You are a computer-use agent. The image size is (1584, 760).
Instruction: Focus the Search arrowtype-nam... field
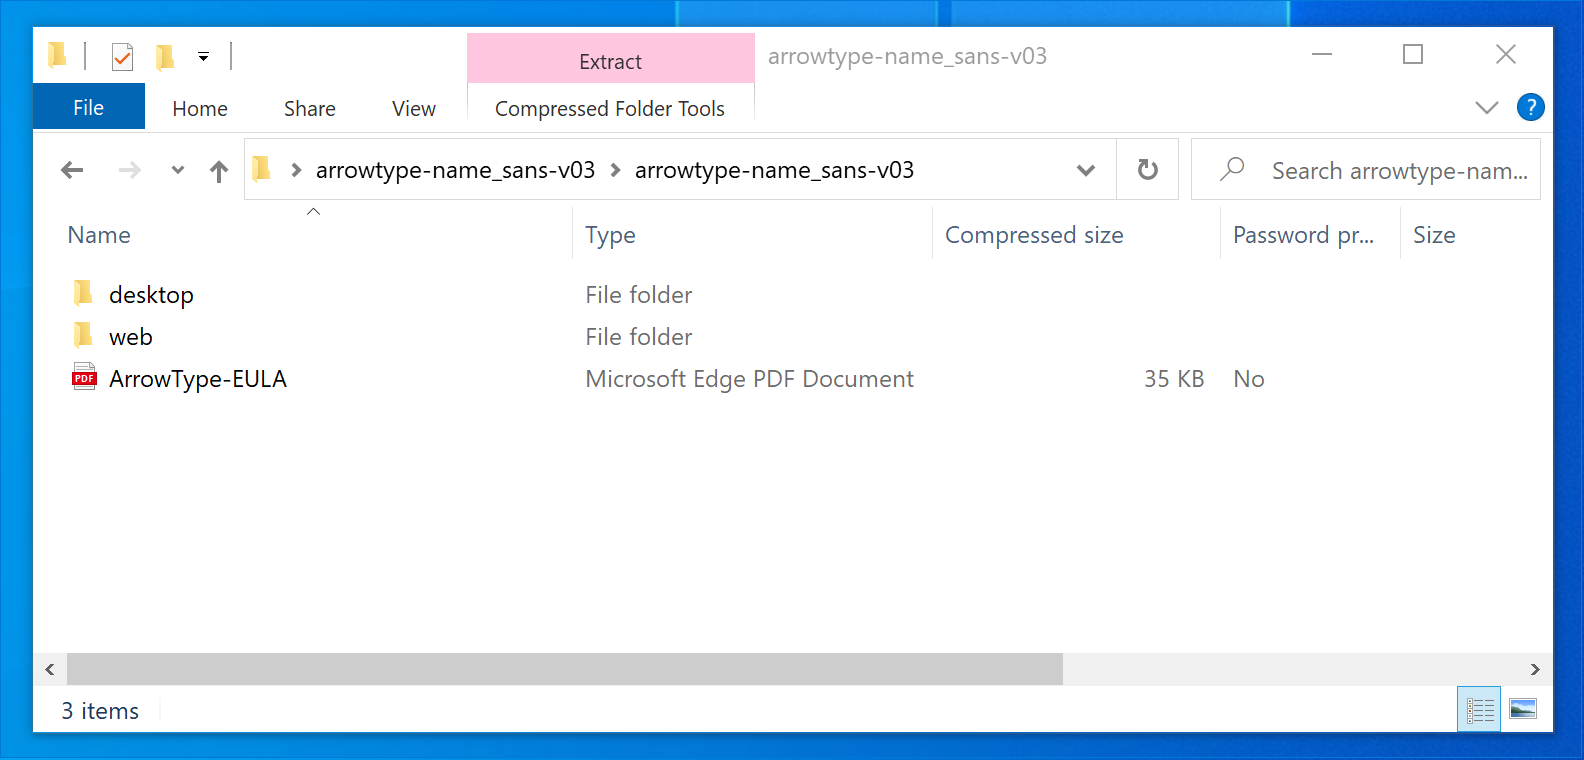[1366, 170]
